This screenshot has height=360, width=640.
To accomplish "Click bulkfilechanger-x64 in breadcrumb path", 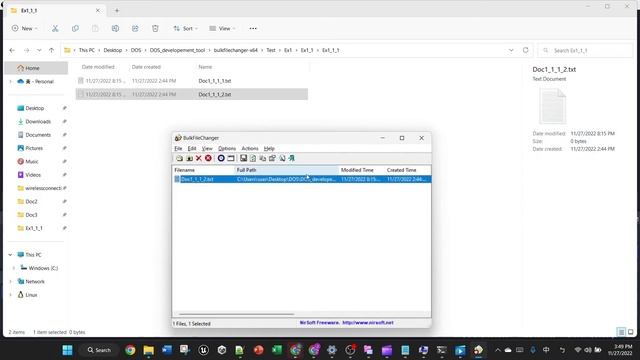I will [236, 50].
